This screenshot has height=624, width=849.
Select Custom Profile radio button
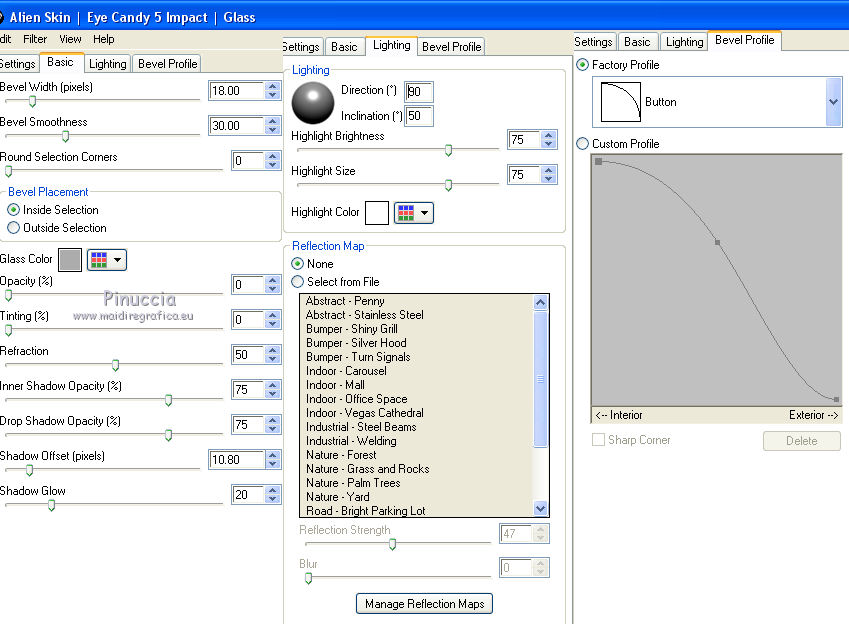(583, 144)
